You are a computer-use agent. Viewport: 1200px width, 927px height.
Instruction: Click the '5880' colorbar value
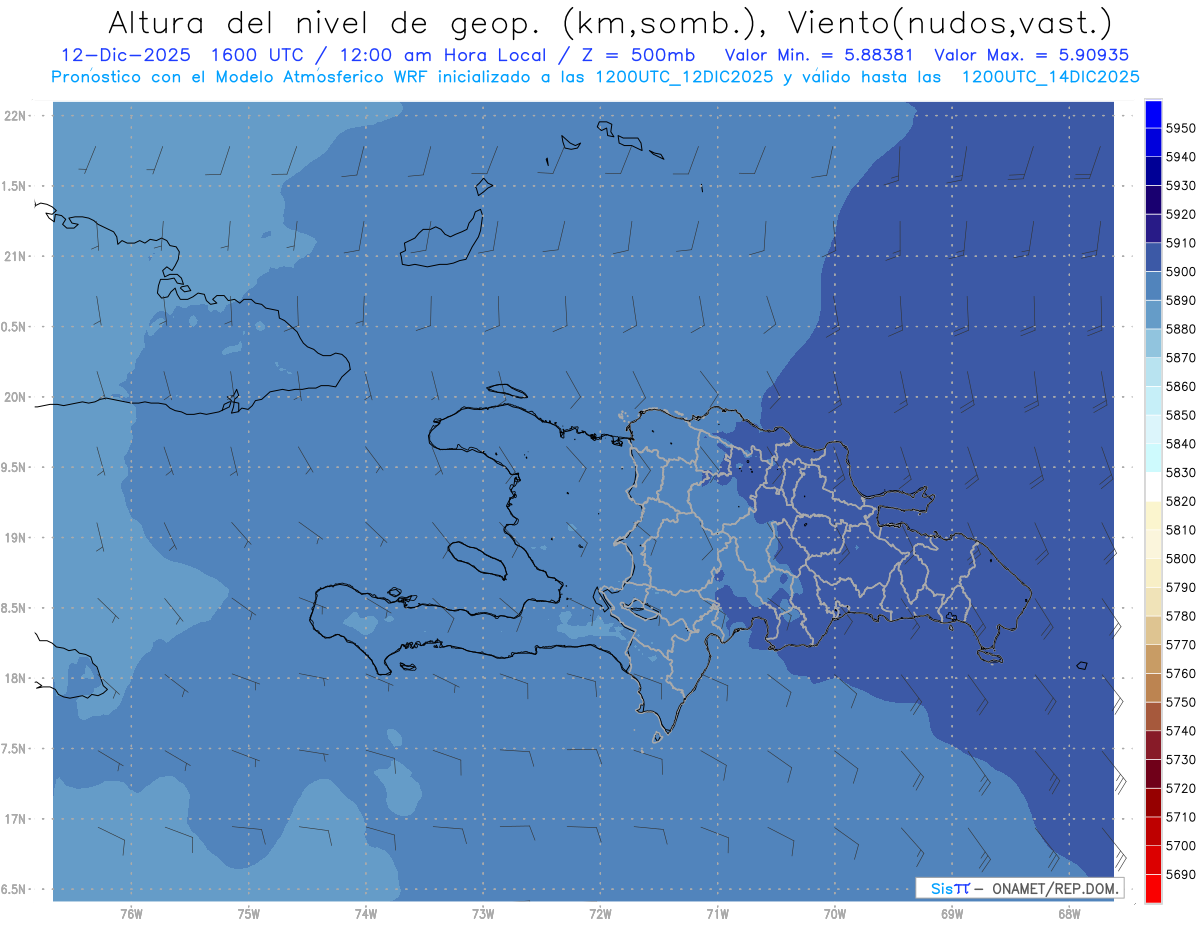1181,329
